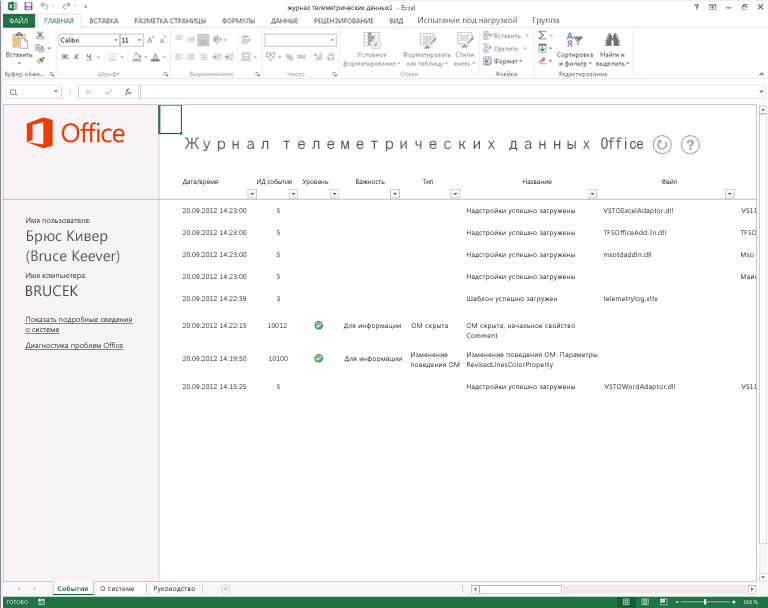Click the Copy icon in clipboard group

click(x=40, y=48)
